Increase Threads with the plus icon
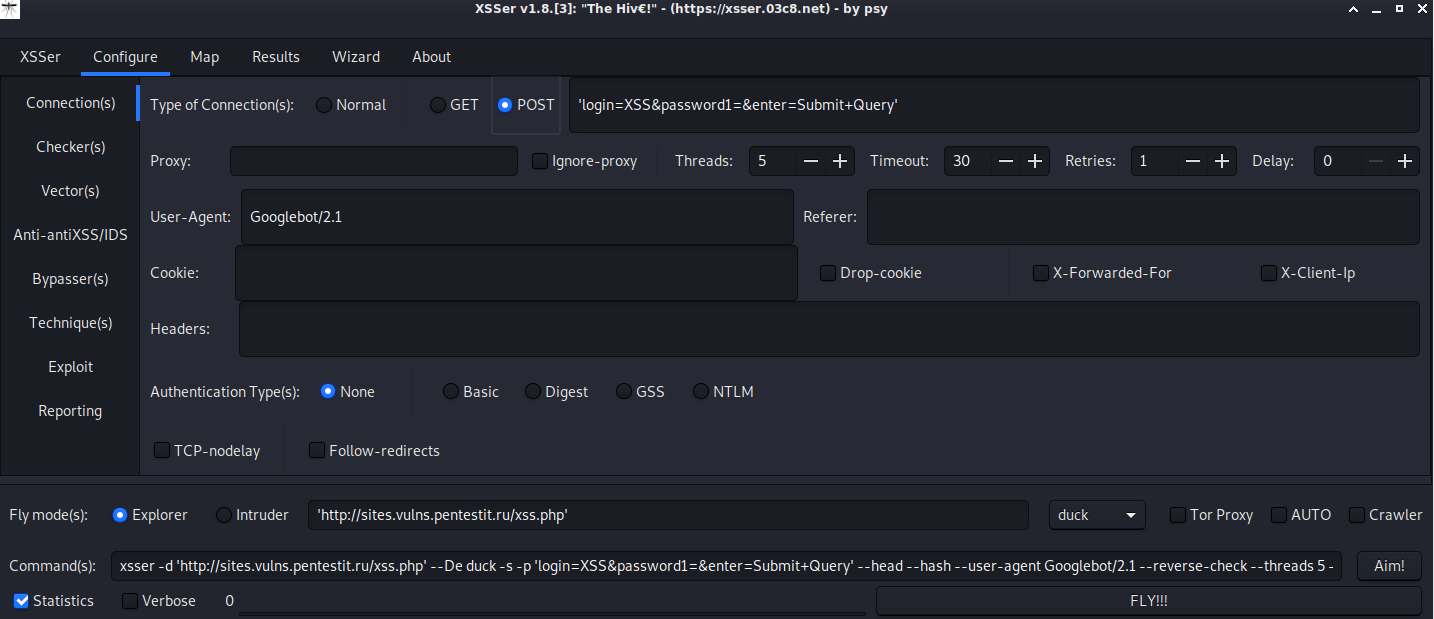The image size is (1434, 619). (840, 161)
